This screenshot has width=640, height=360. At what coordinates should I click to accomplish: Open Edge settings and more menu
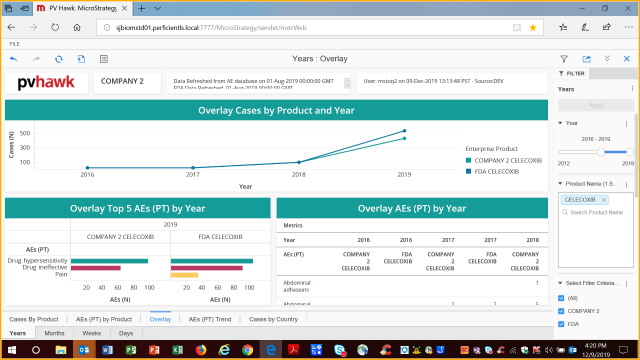click(x=629, y=27)
